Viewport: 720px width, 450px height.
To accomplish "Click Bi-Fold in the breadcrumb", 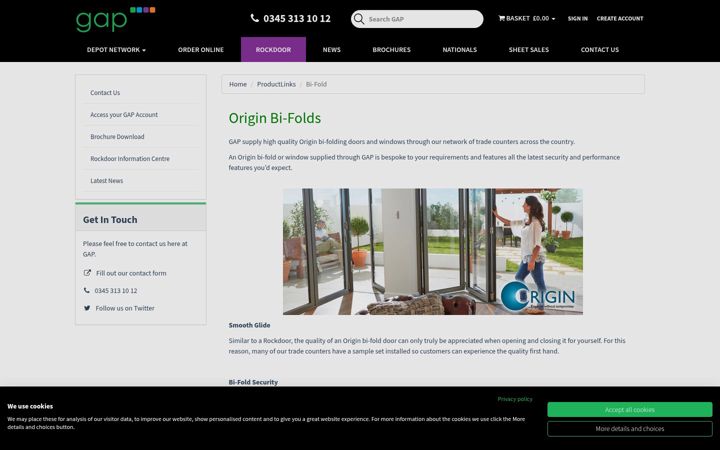I will click(x=316, y=84).
